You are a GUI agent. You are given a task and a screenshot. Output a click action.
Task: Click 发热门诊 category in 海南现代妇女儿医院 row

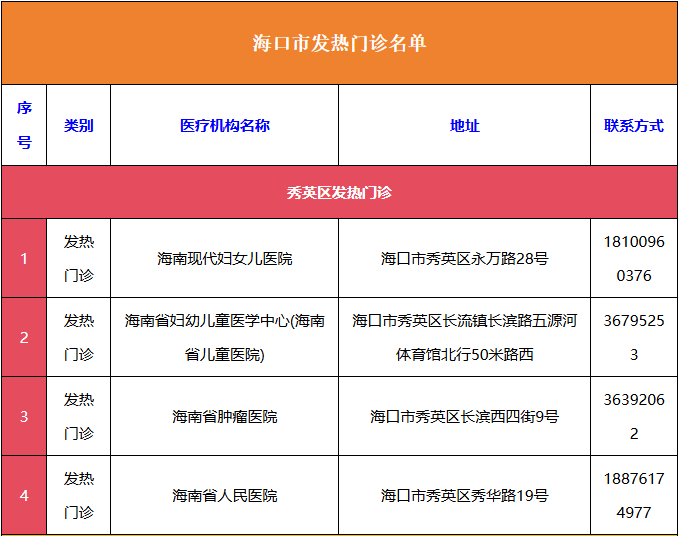pos(78,258)
